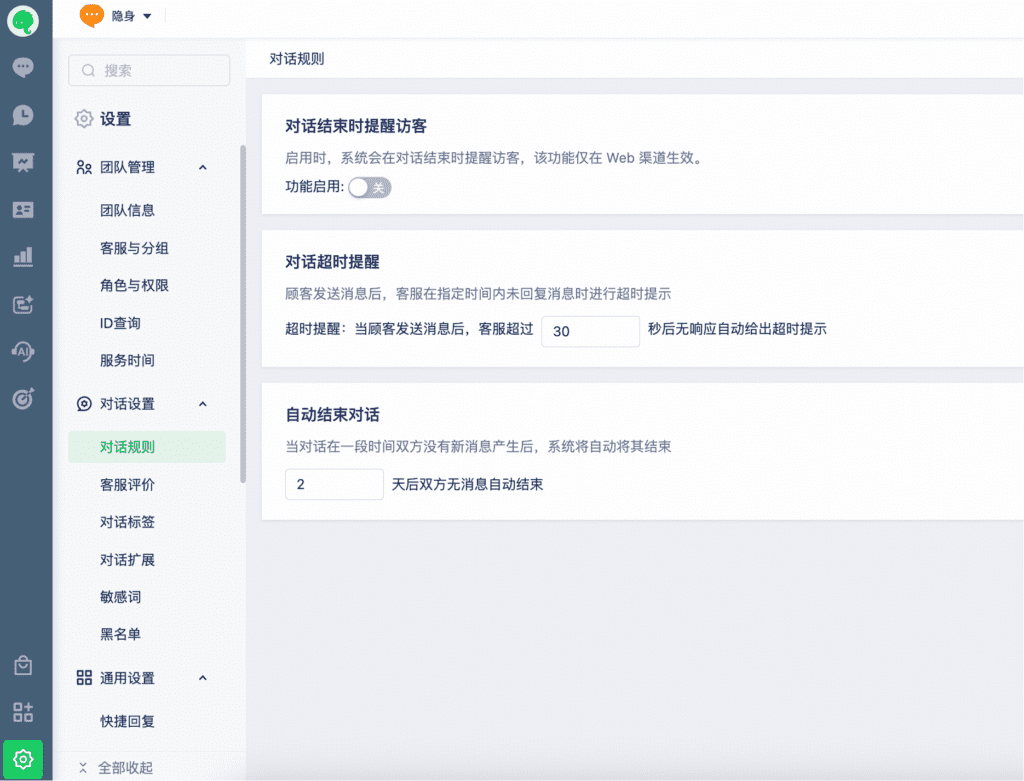
Task: Collapse the 团队管理 section
Action: click(x=202, y=168)
